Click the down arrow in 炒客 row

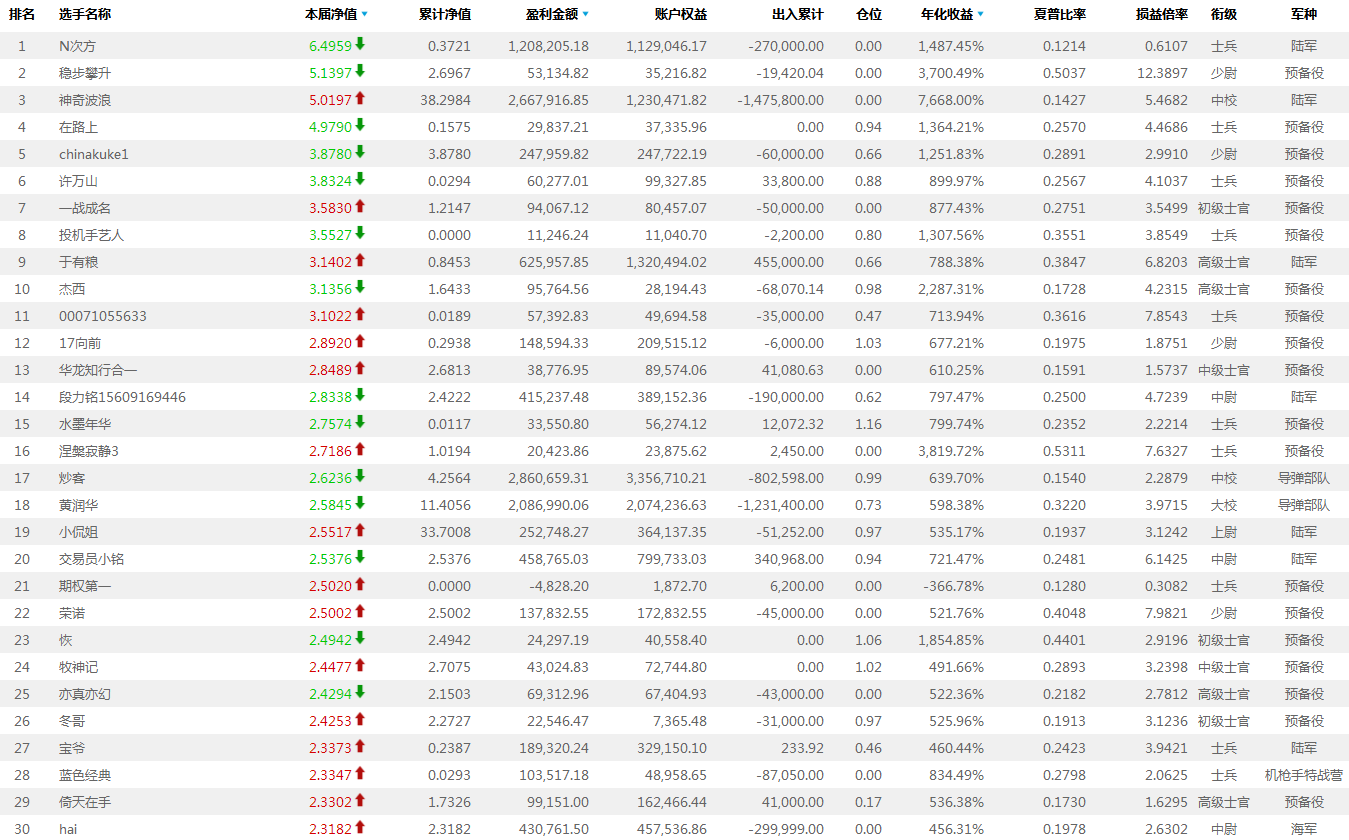[x=360, y=476]
